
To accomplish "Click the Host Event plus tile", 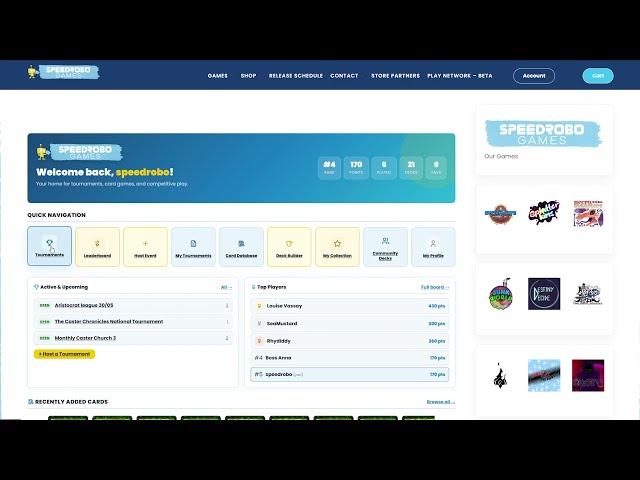I will tap(145, 247).
